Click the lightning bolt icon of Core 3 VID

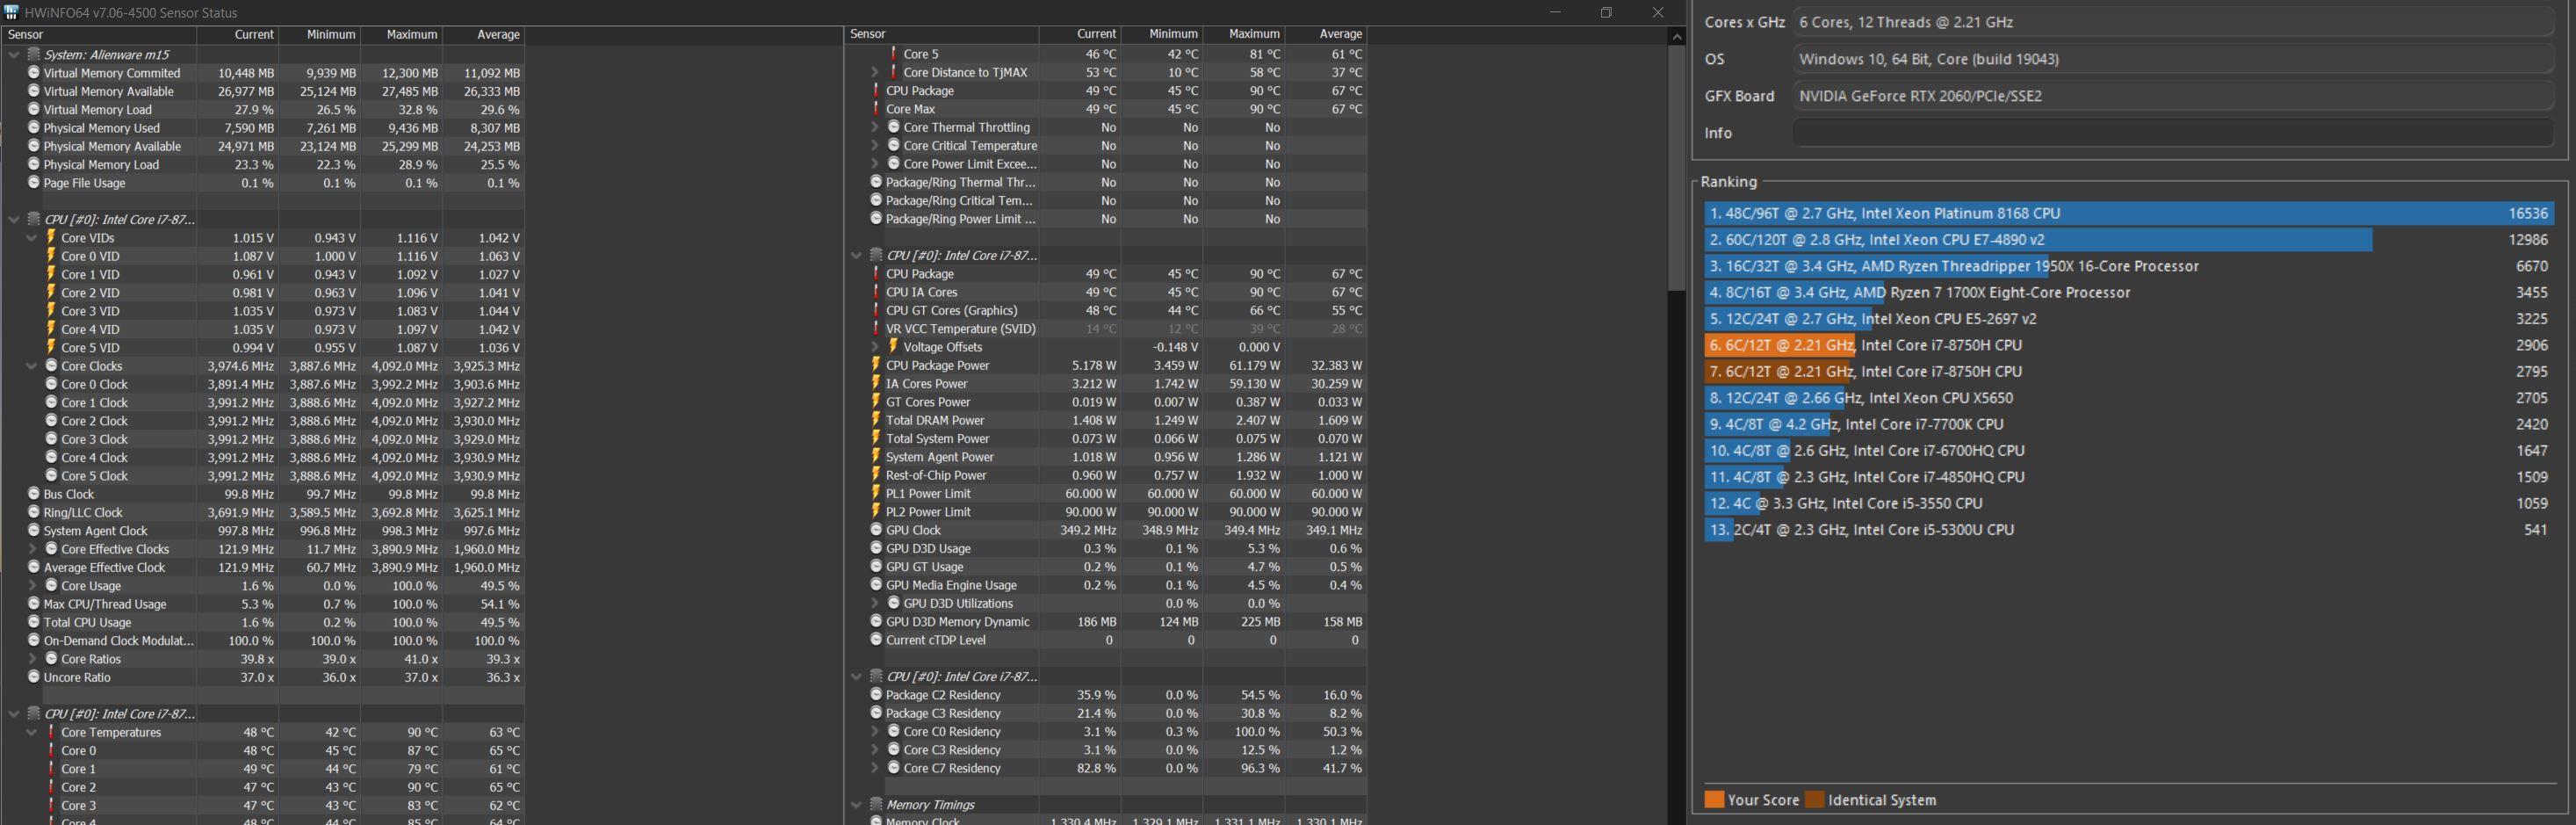[x=51, y=311]
